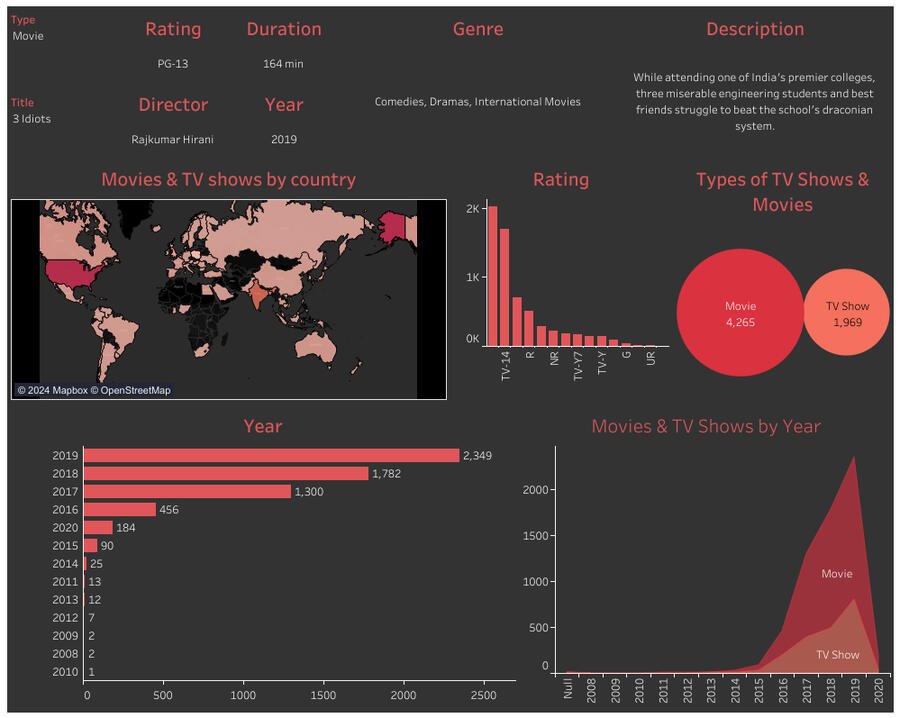Select the TV-14 bar in Rating chart
Viewport: 900px width, 718px height.
point(505,288)
